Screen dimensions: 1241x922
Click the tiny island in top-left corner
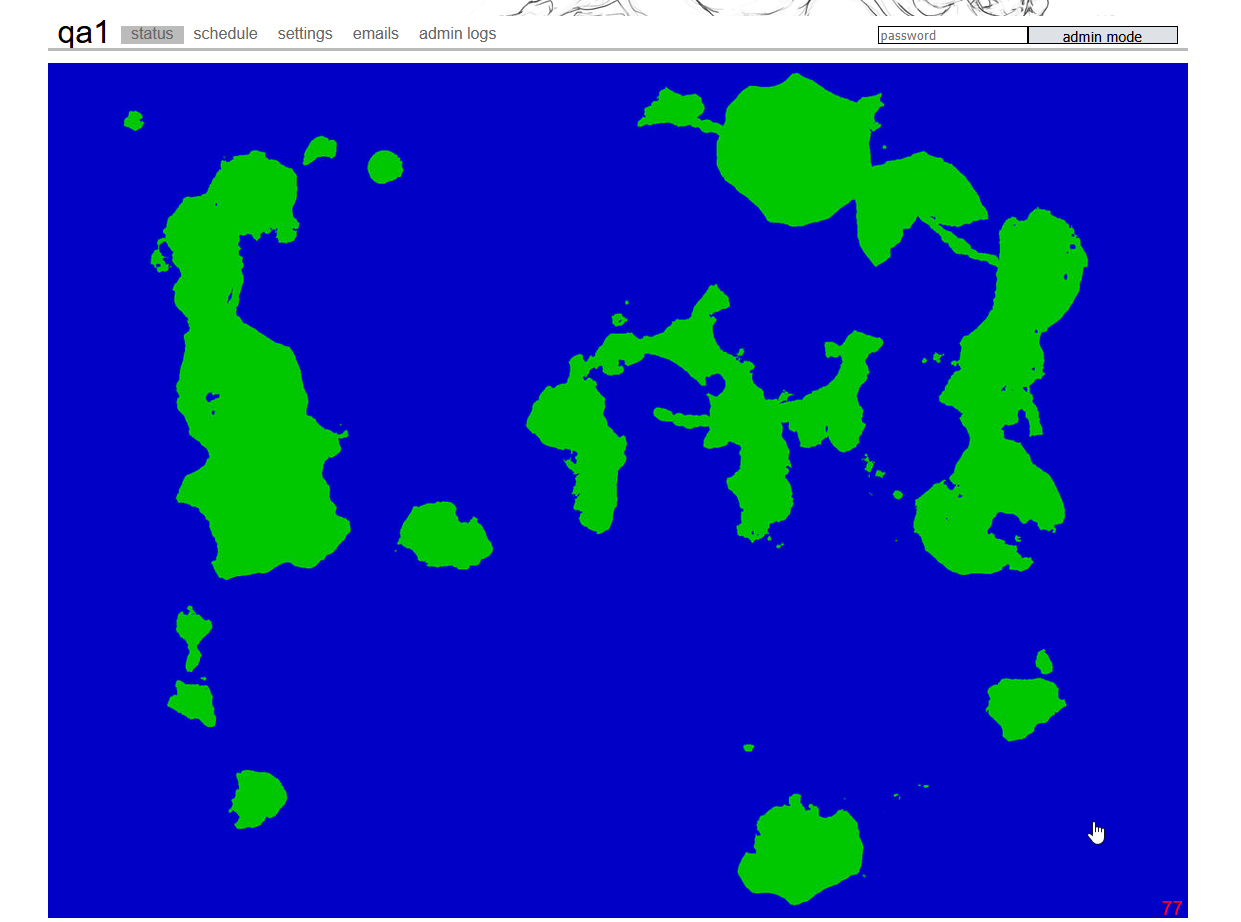tap(133, 121)
